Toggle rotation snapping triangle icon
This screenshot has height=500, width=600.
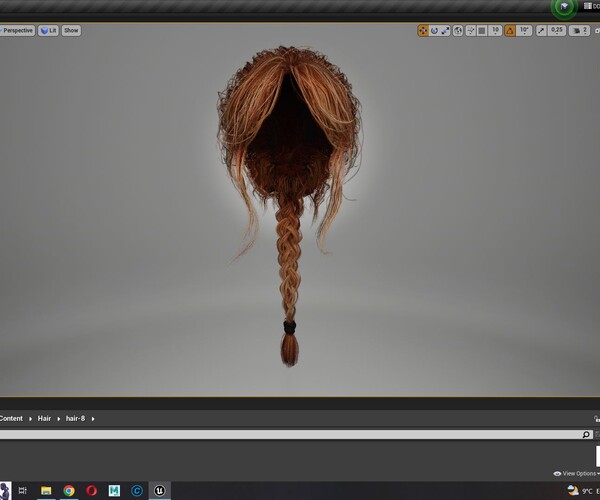(510, 31)
